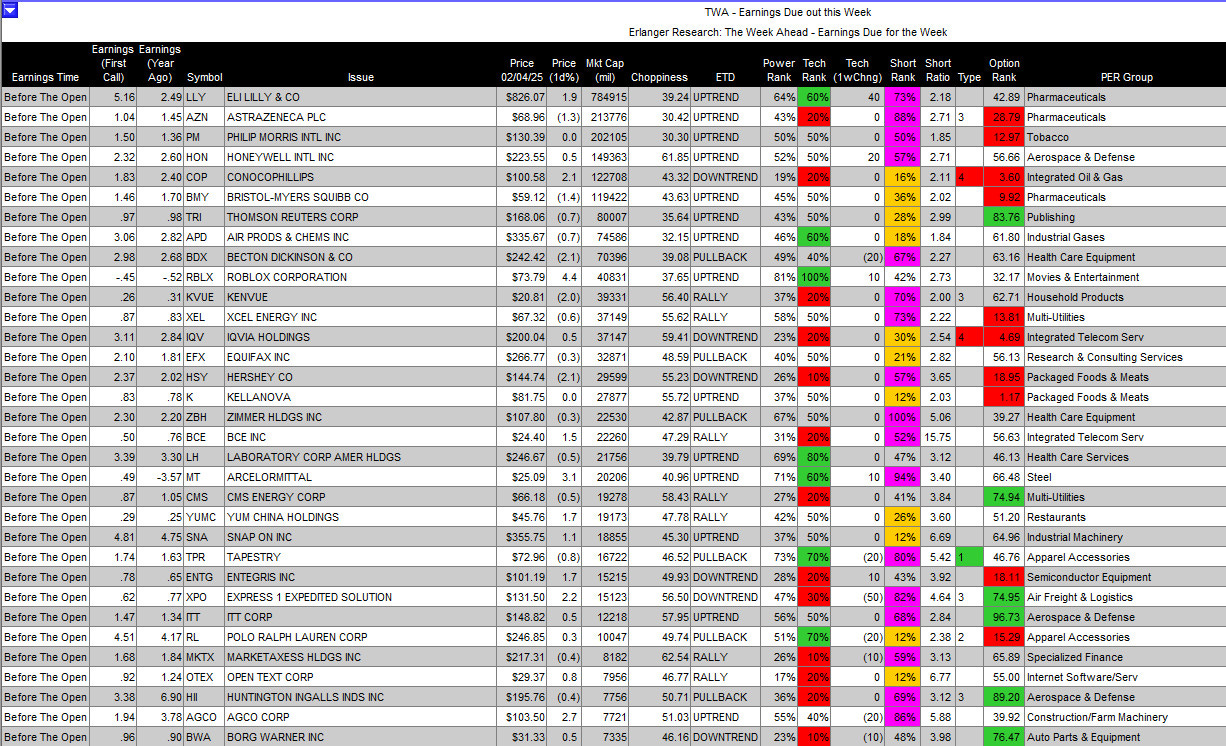
Task: Select OPEN TEXT CORP cell
Action: [x=360, y=677]
